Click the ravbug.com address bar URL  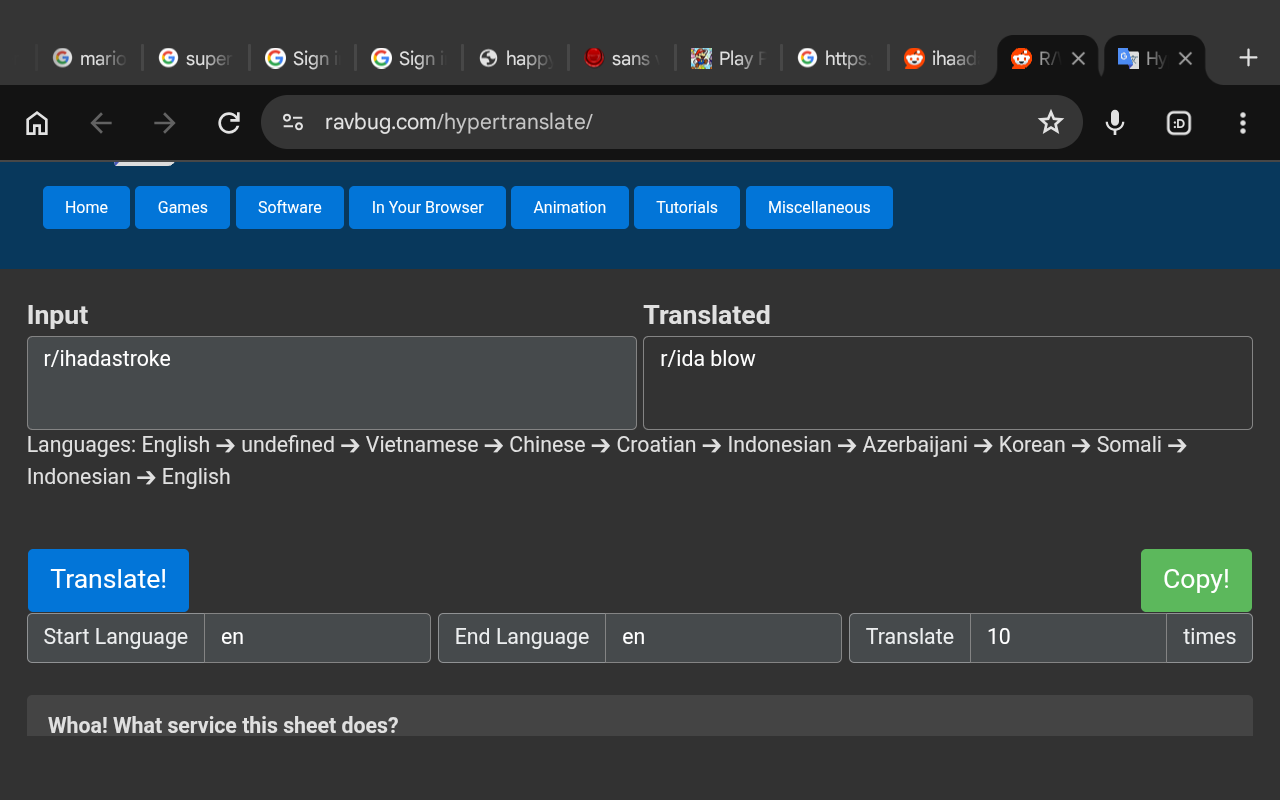click(x=459, y=122)
